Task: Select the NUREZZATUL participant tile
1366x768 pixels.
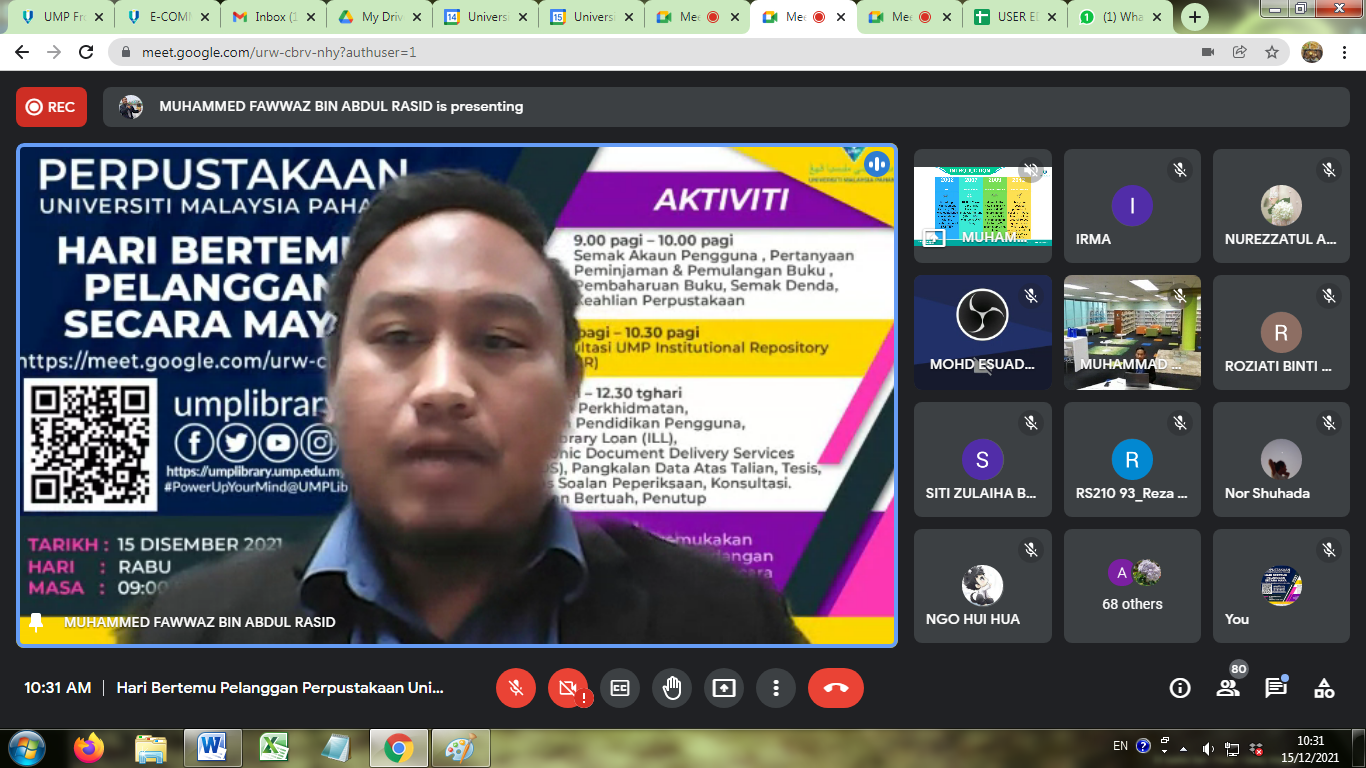Action: point(1281,206)
